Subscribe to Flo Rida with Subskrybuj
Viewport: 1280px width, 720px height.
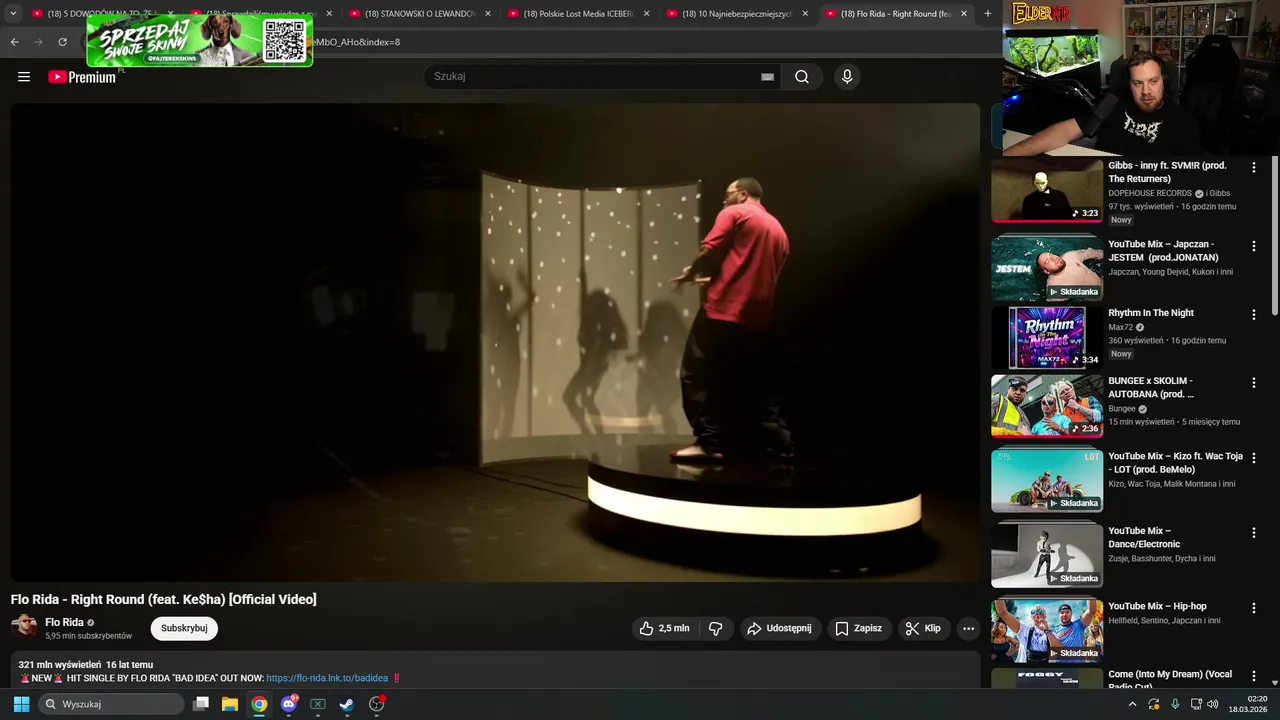184,628
